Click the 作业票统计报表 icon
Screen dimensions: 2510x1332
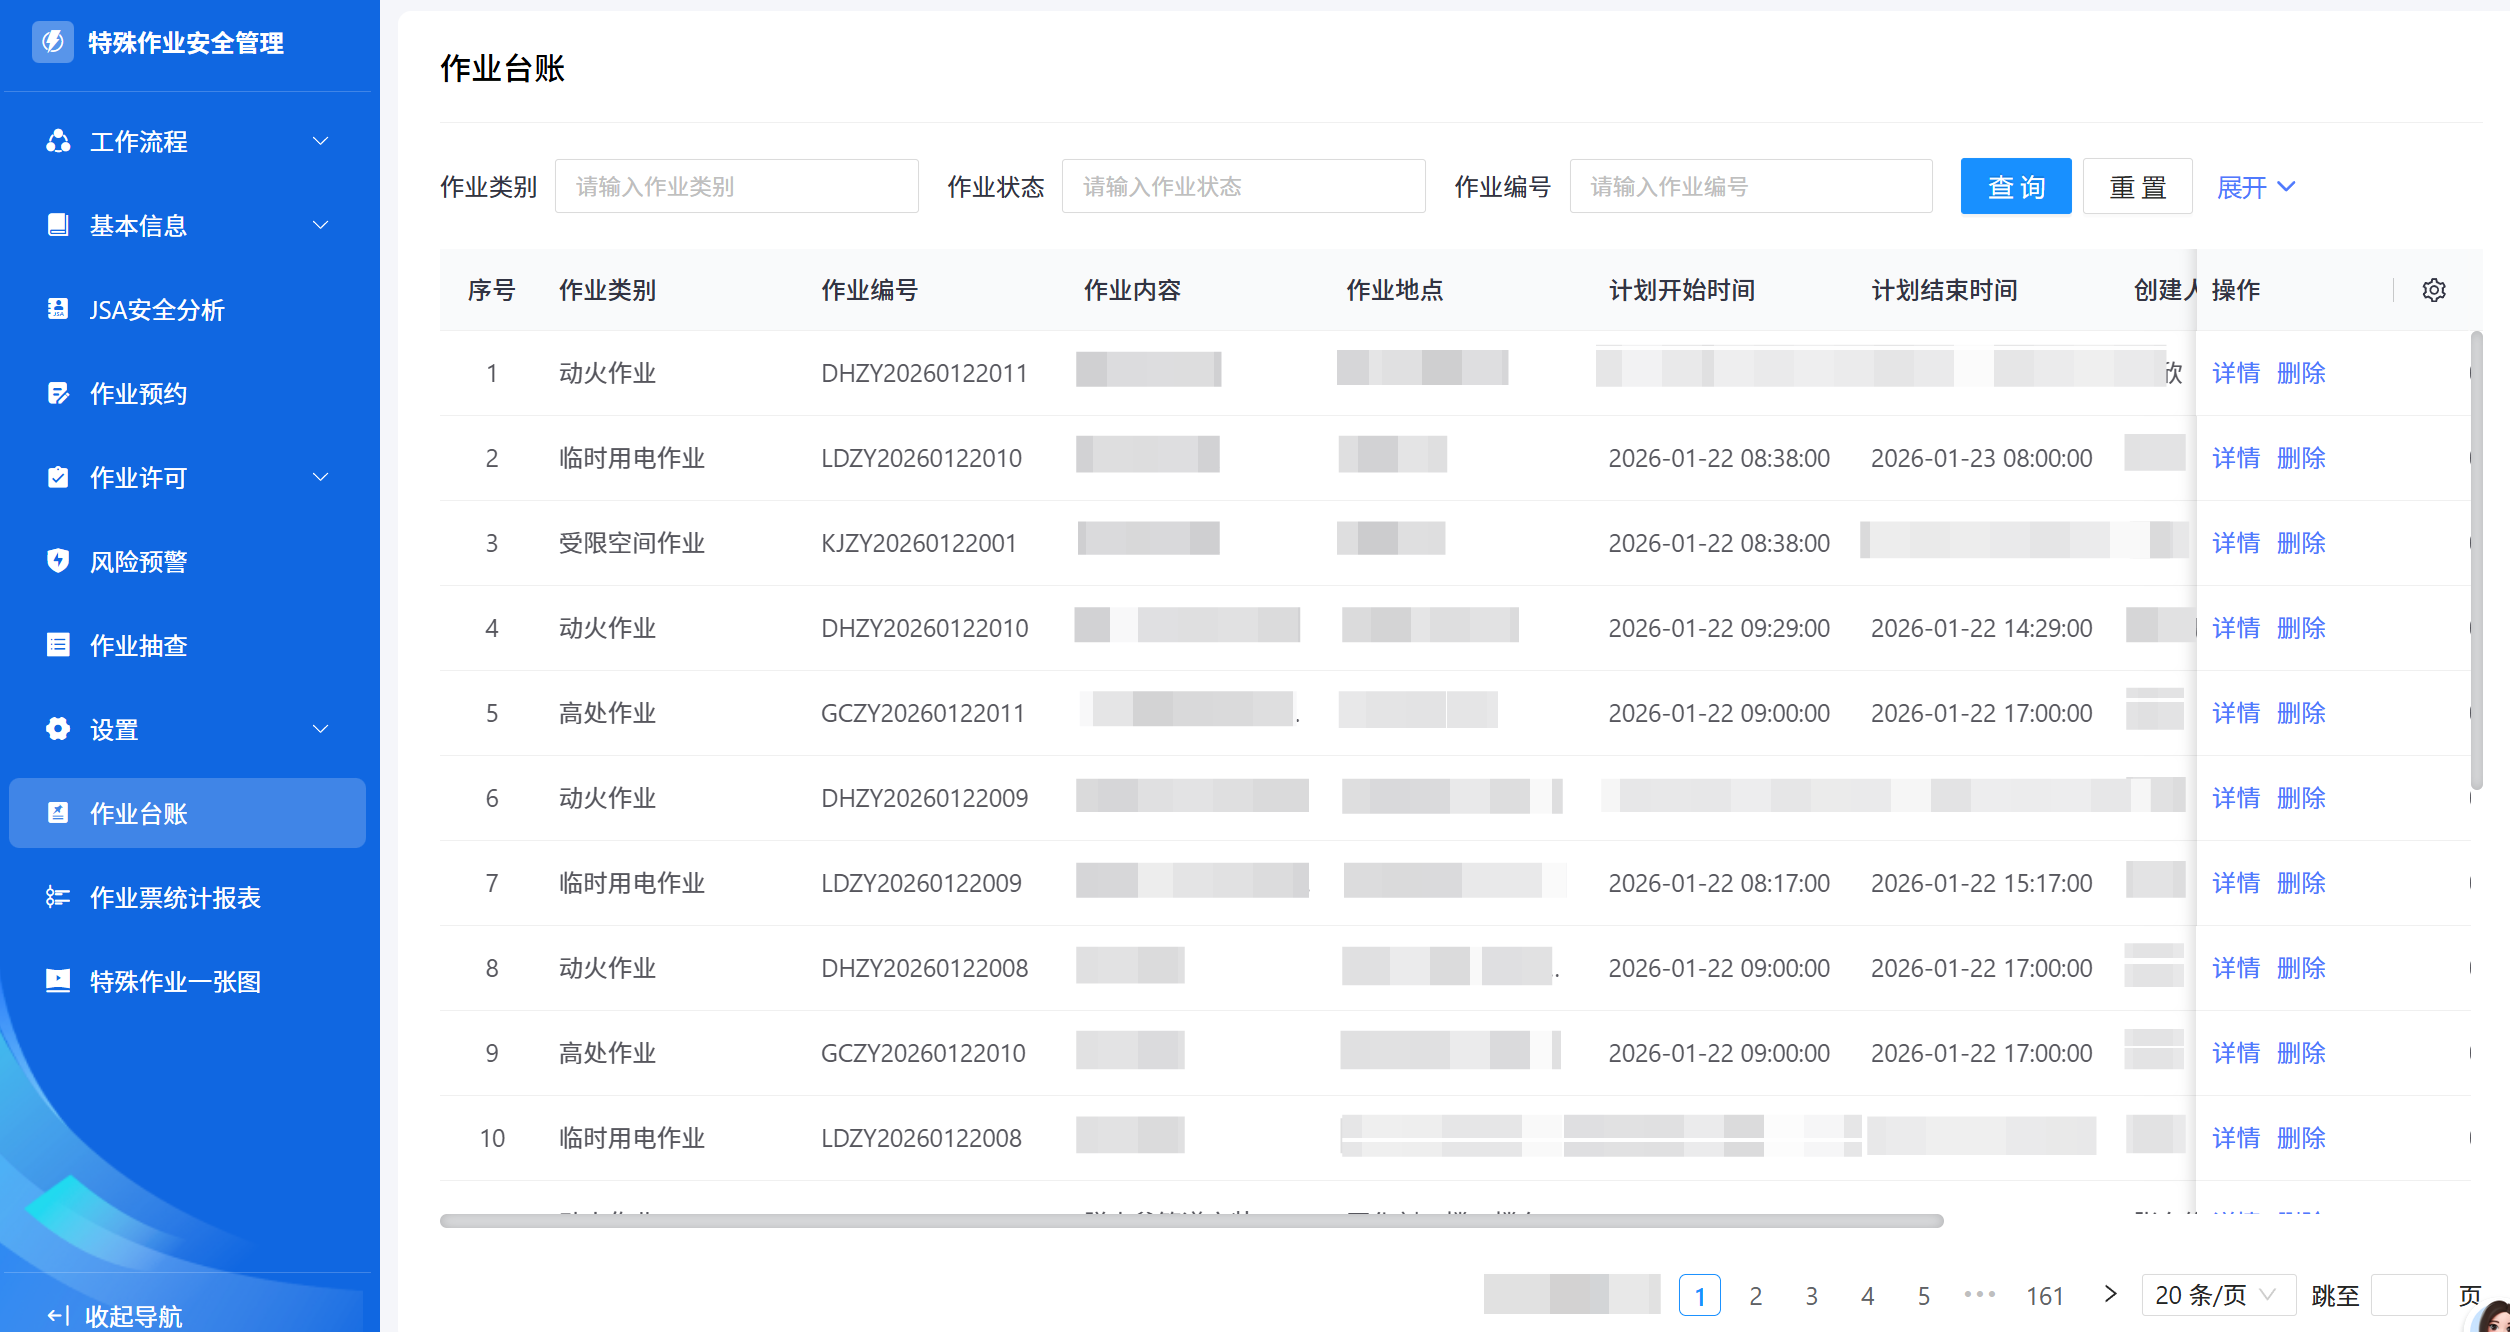[58, 897]
